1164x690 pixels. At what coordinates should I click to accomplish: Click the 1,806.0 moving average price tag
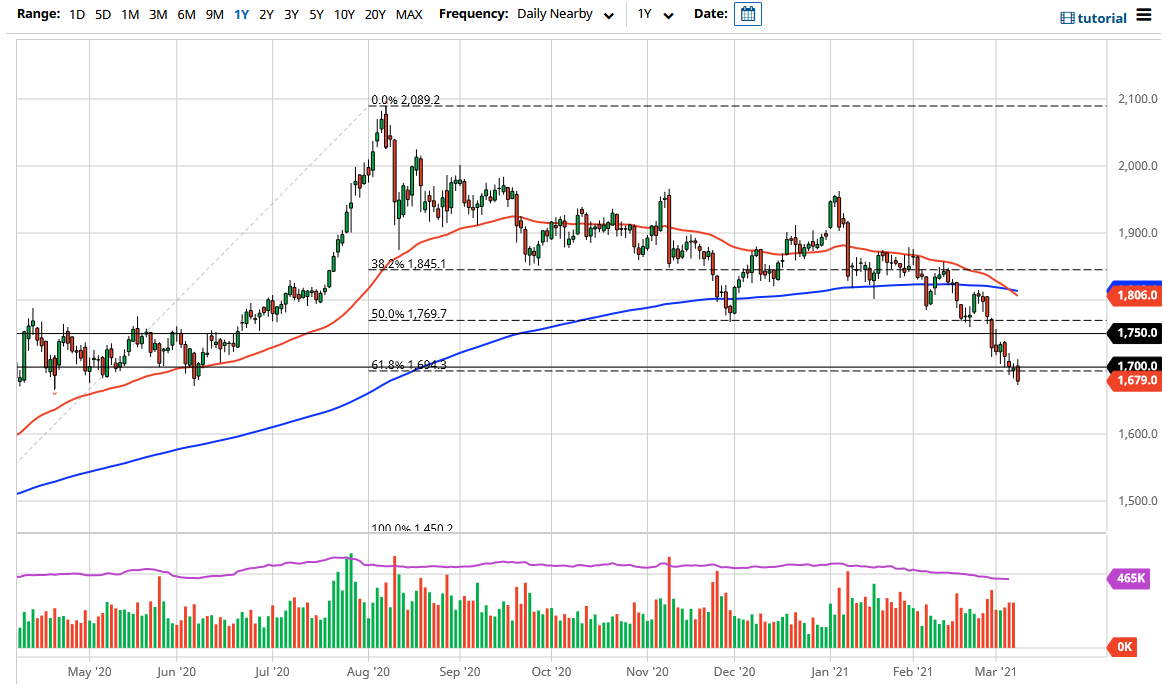coord(1135,295)
